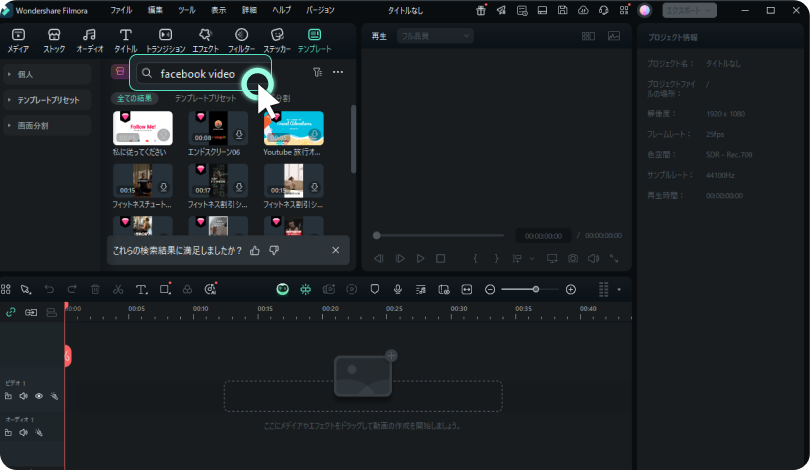Image resolution: width=810 pixels, height=470 pixels.
Task: Click the preview playhead slider
Action: [x=377, y=236]
